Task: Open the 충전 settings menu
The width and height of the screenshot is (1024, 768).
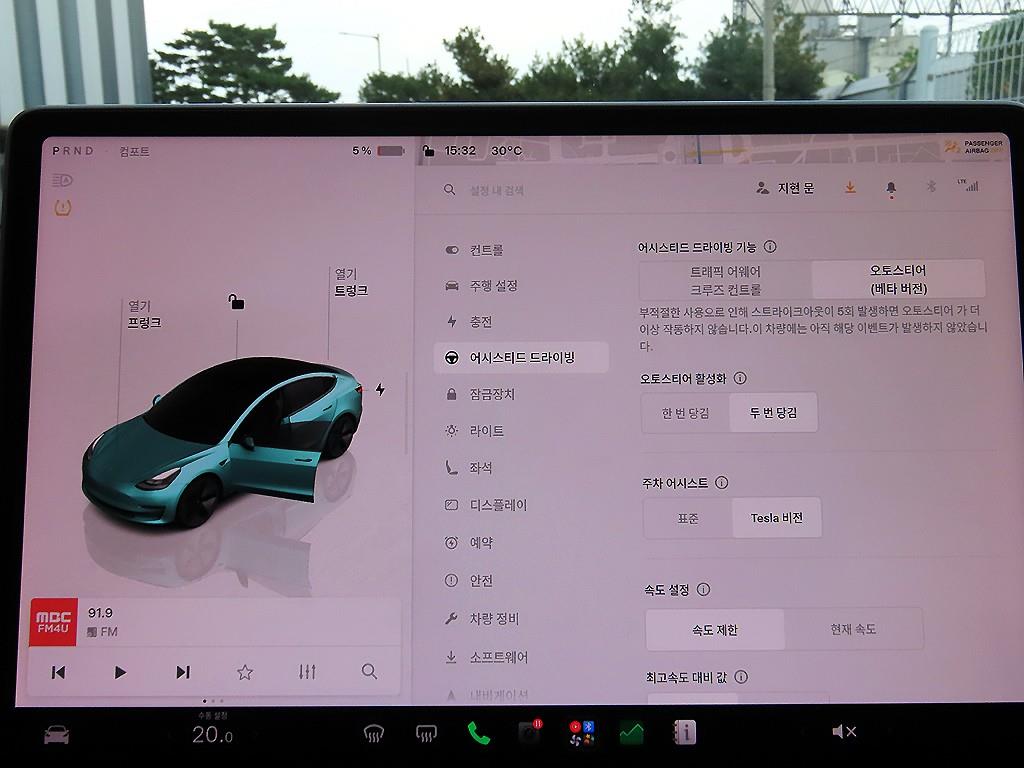Action: click(x=469, y=322)
